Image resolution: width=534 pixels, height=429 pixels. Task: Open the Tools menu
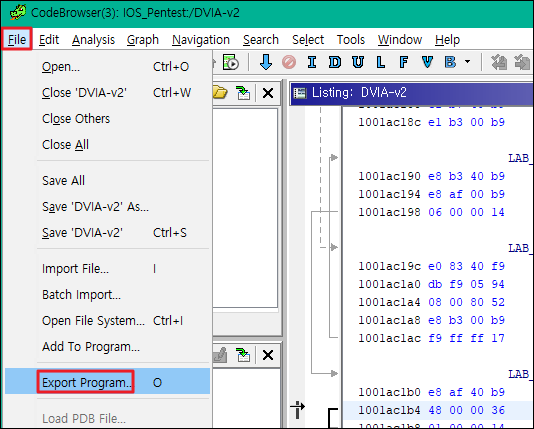pyautogui.click(x=351, y=39)
